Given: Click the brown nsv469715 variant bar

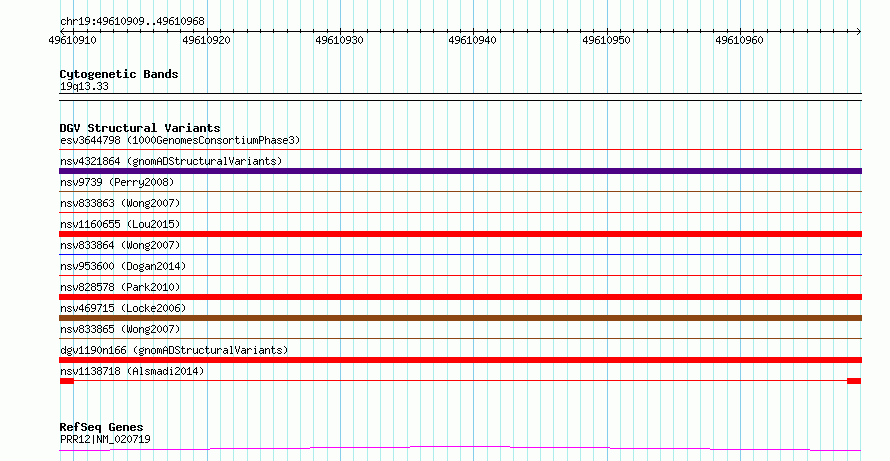Looking at the screenshot, I should pyautogui.click(x=460, y=318).
